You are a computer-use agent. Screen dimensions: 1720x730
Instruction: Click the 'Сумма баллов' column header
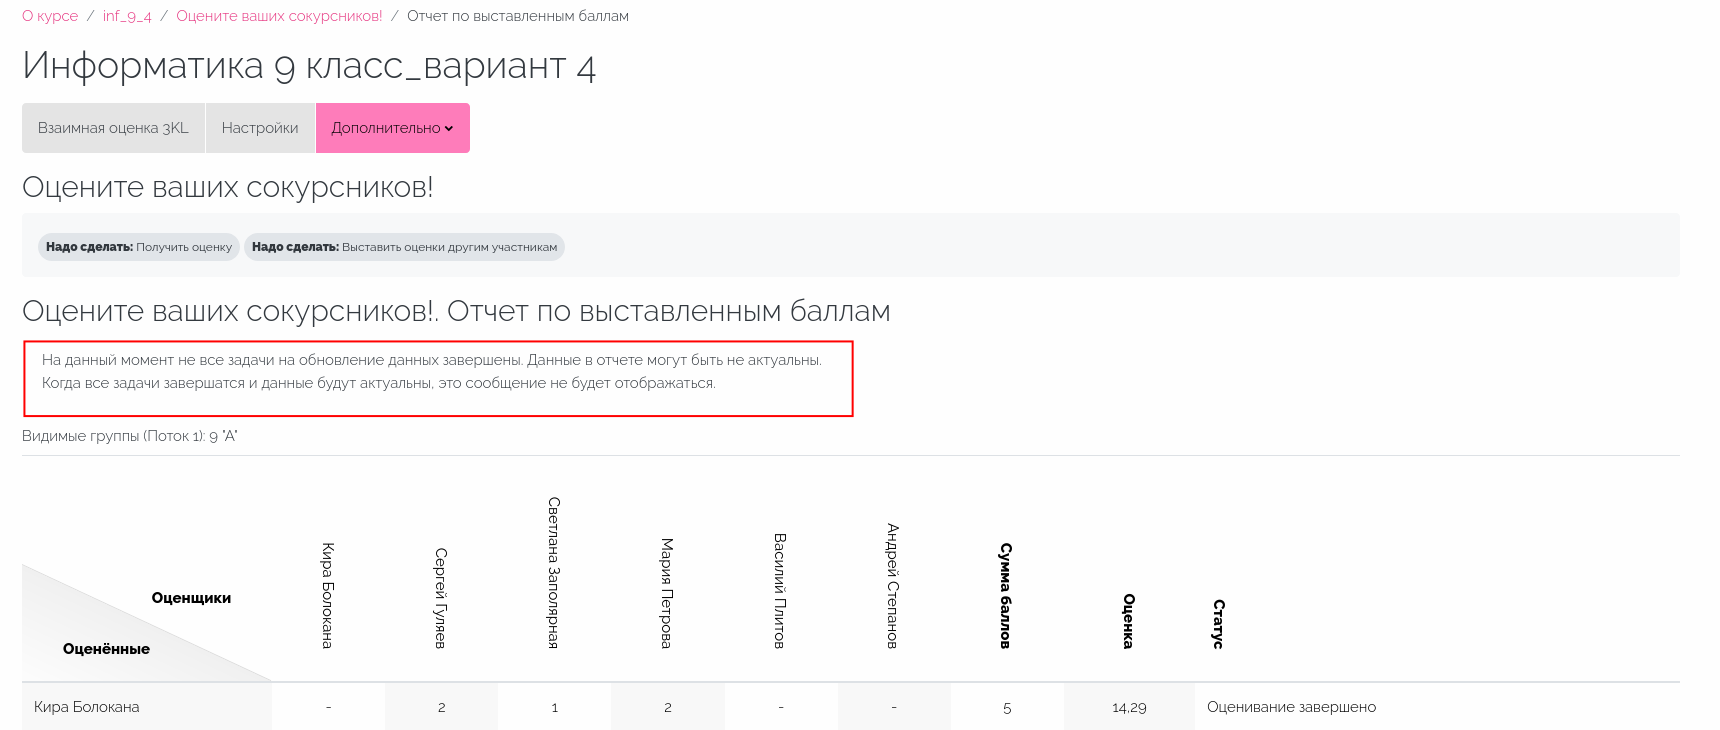[x=1006, y=595]
